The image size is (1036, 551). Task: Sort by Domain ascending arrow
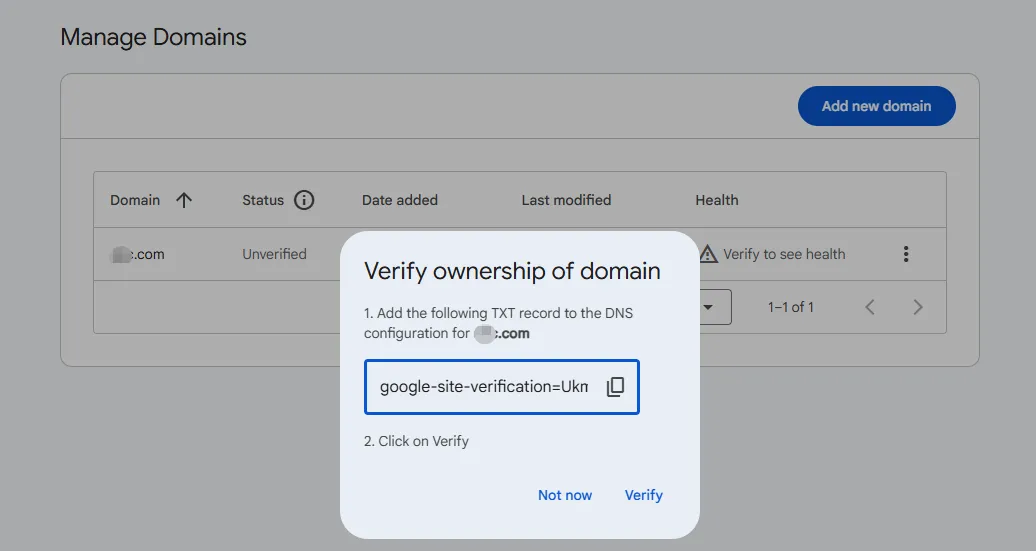pyautogui.click(x=184, y=200)
